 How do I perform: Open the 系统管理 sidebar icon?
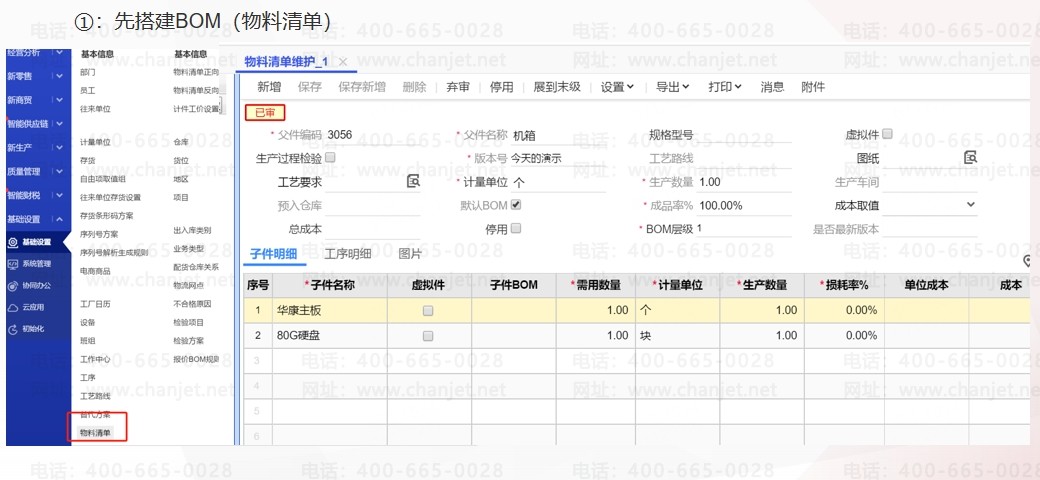[13, 264]
